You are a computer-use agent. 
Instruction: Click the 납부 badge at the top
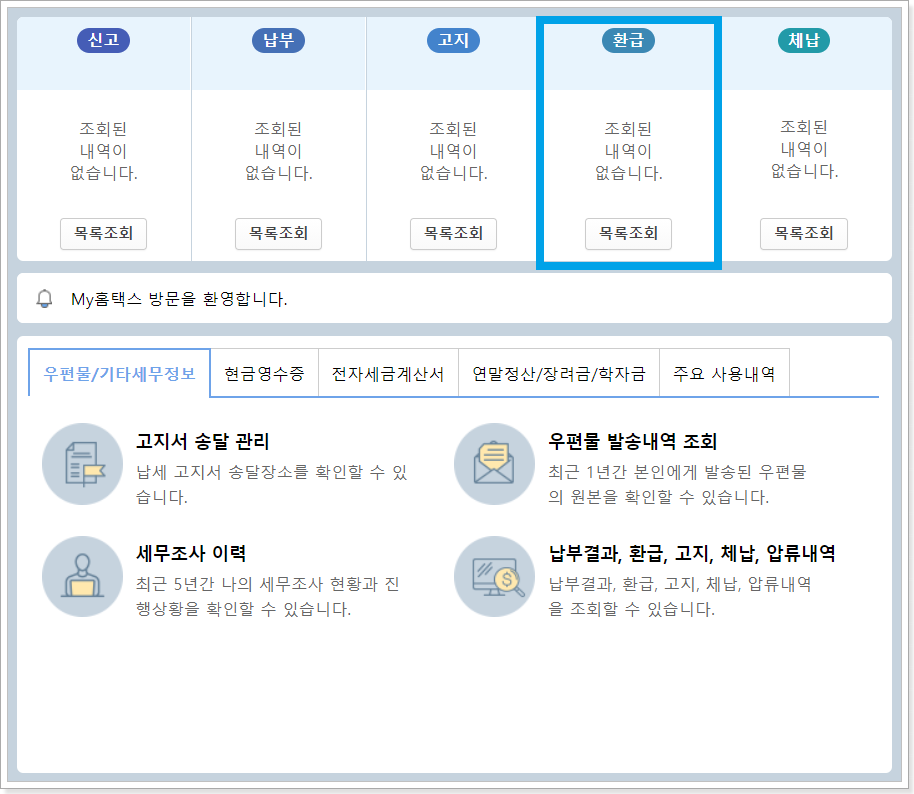278,40
